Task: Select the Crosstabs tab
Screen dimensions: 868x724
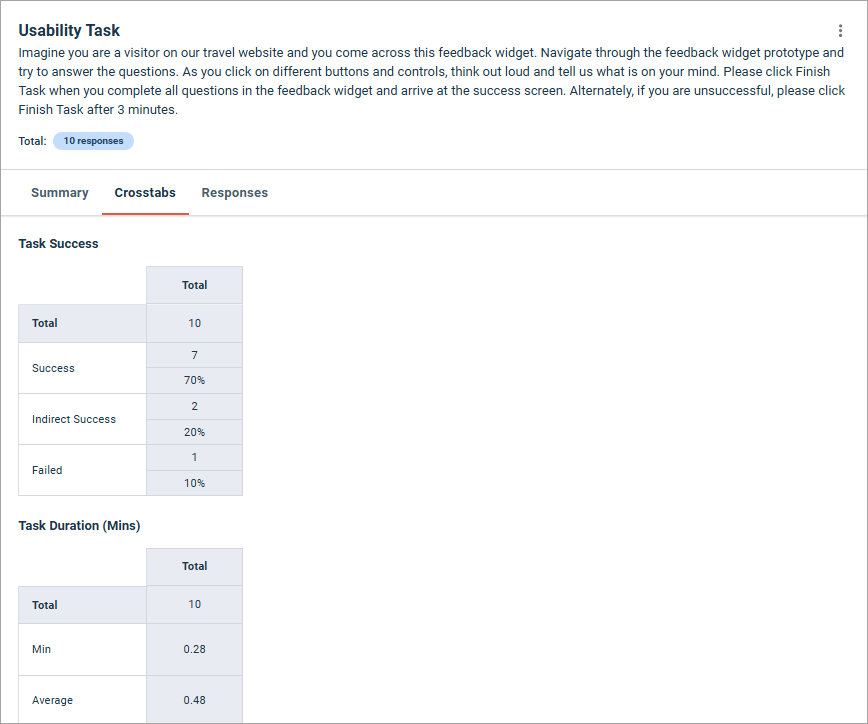Action: pos(145,193)
